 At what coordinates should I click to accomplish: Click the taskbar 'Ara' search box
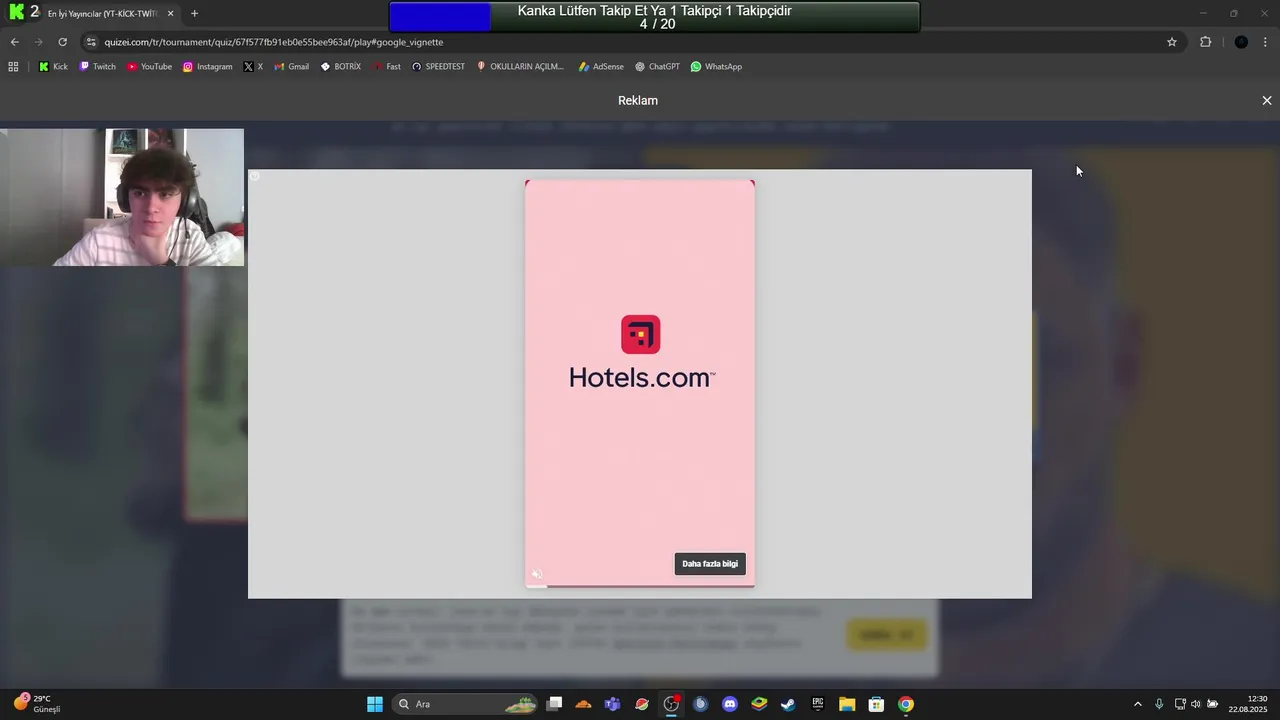click(x=466, y=704)
